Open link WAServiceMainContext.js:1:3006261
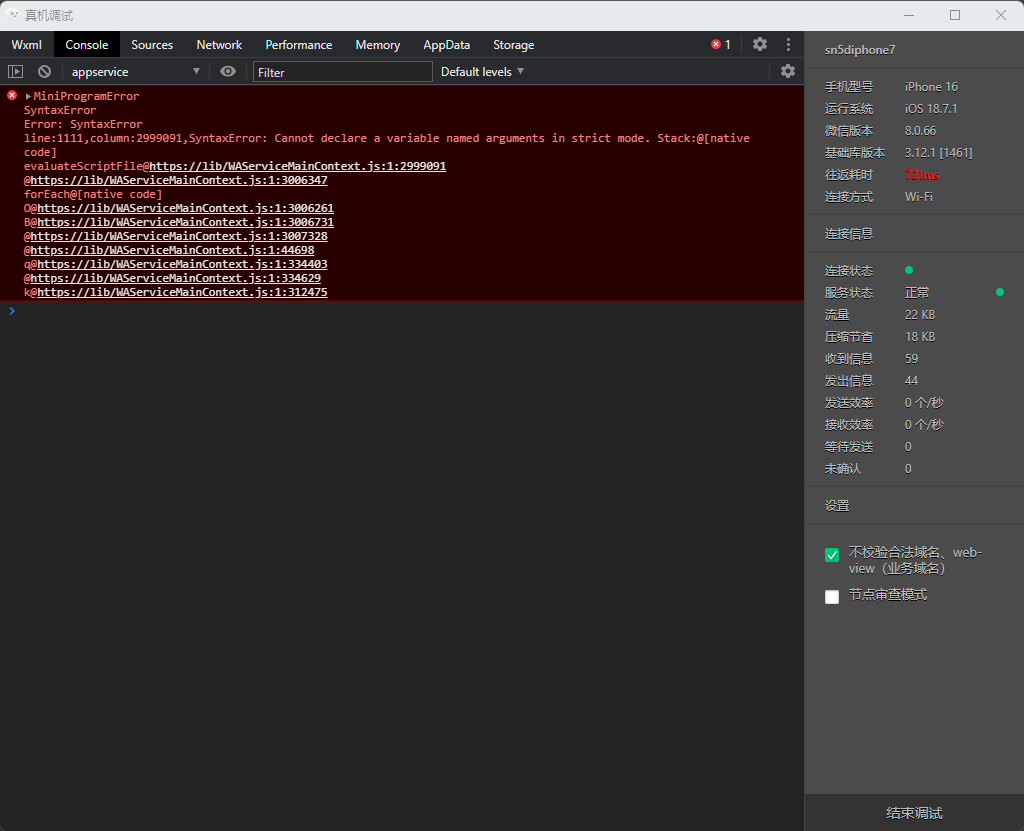Image resolution: width=1024 pixels, height=831 pixels. coord(185,208)
